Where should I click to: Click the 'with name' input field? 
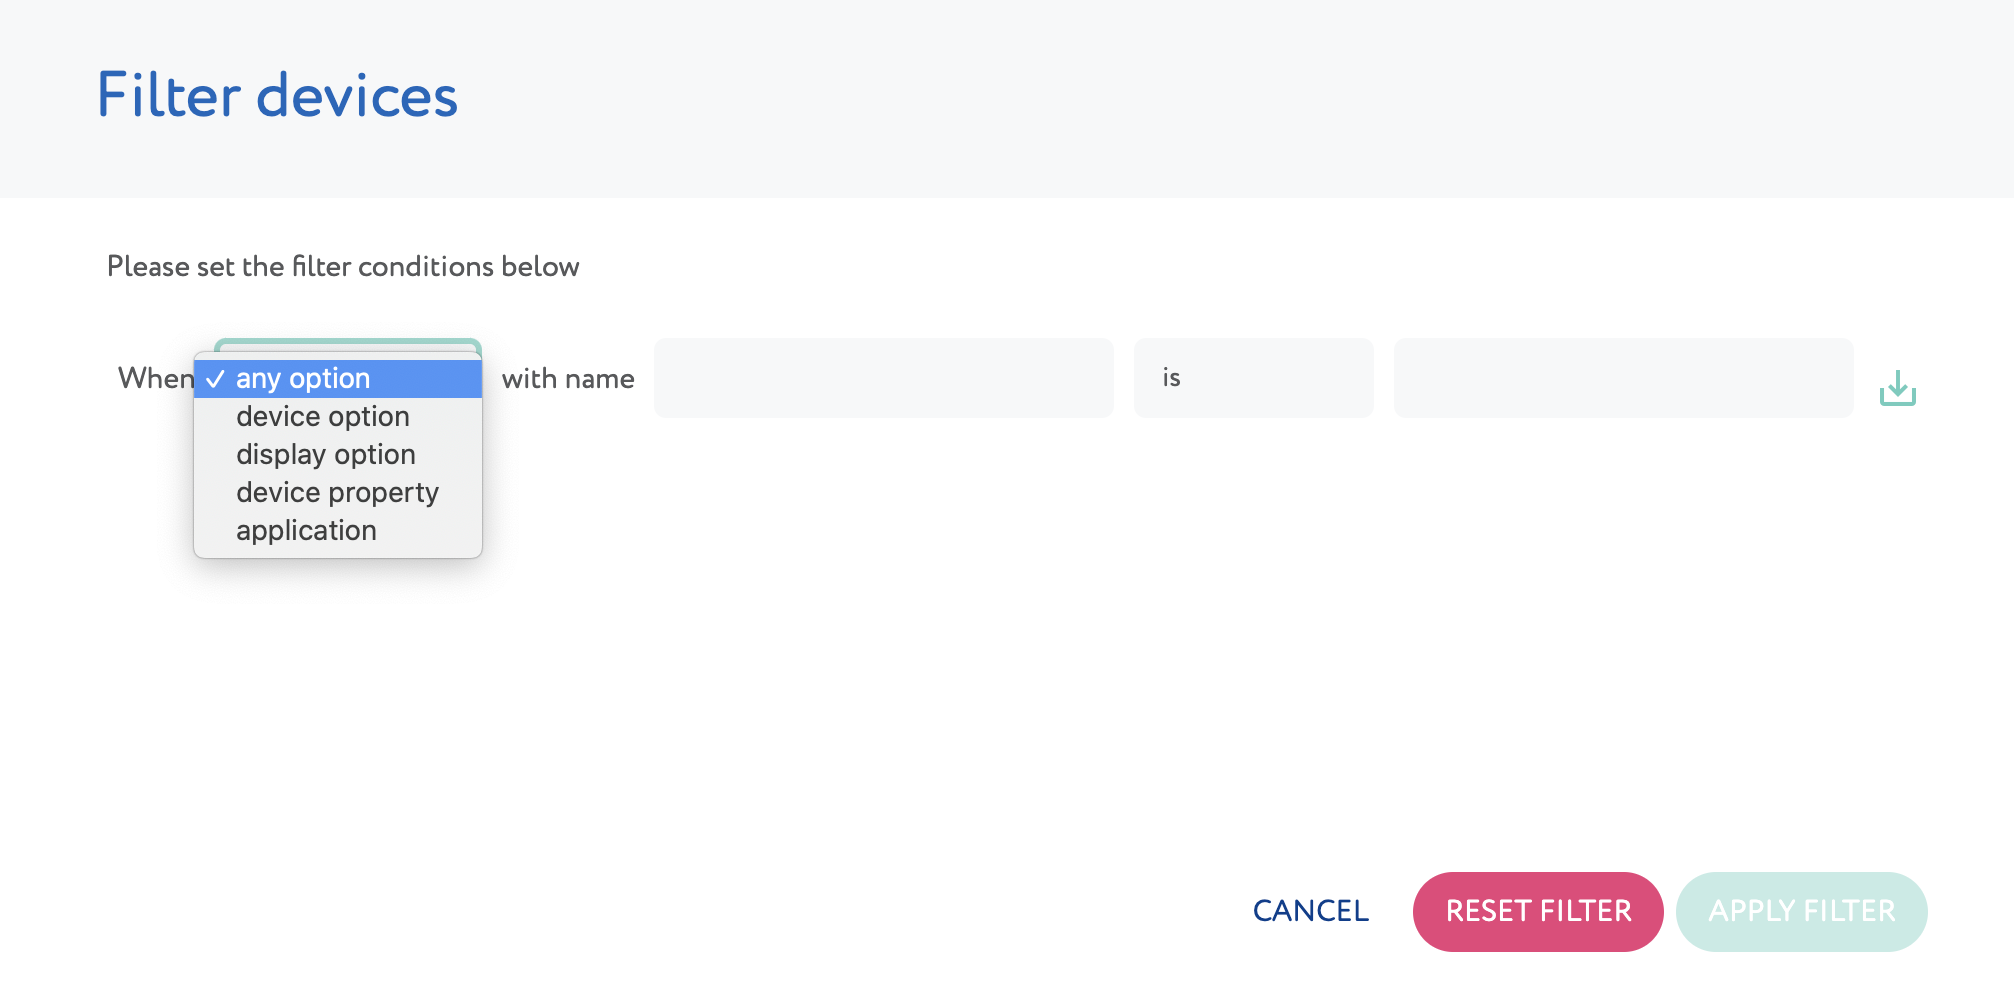point(883,378)
